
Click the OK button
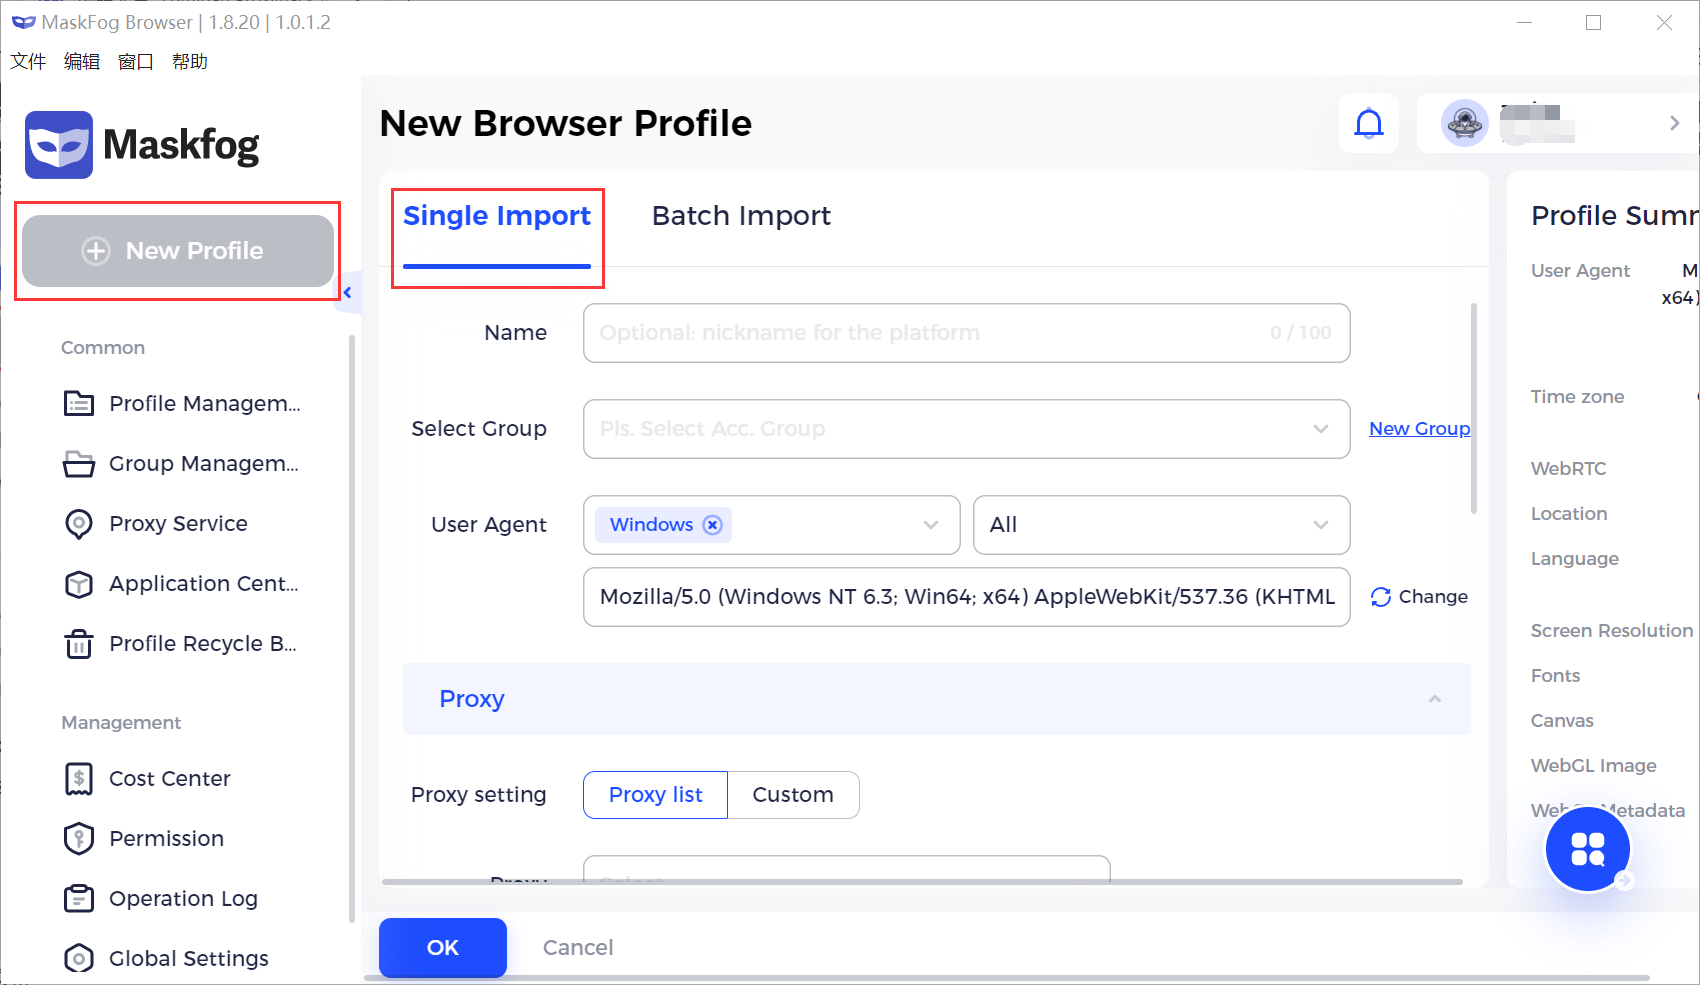click(443, 948)
